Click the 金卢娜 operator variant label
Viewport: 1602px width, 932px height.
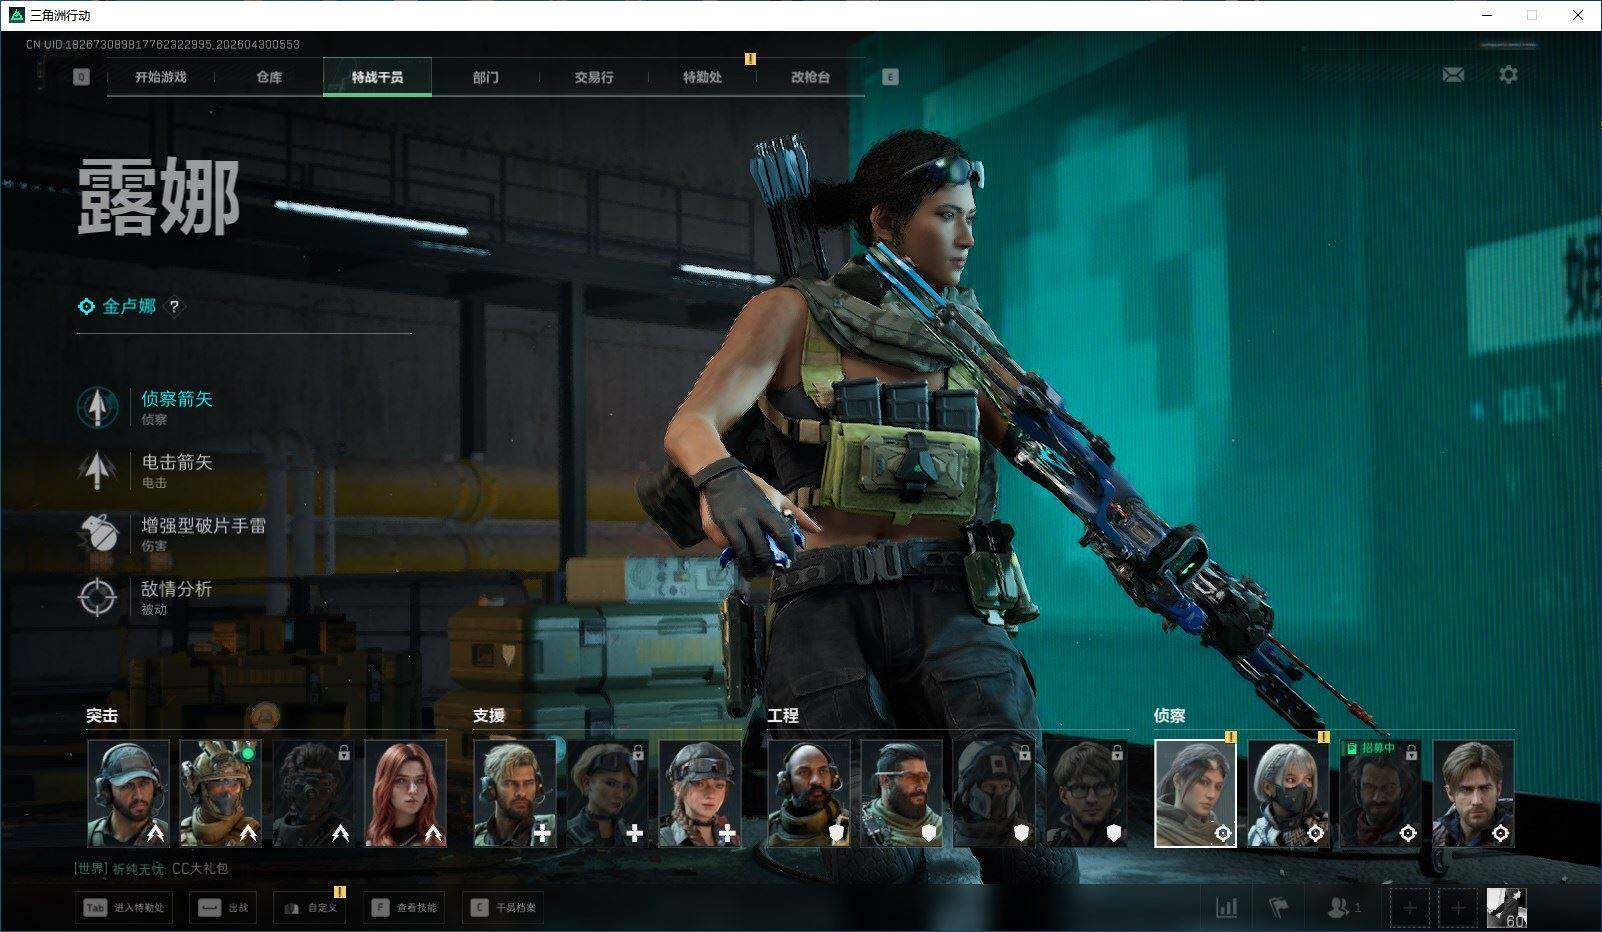click(x=129, y=307)
